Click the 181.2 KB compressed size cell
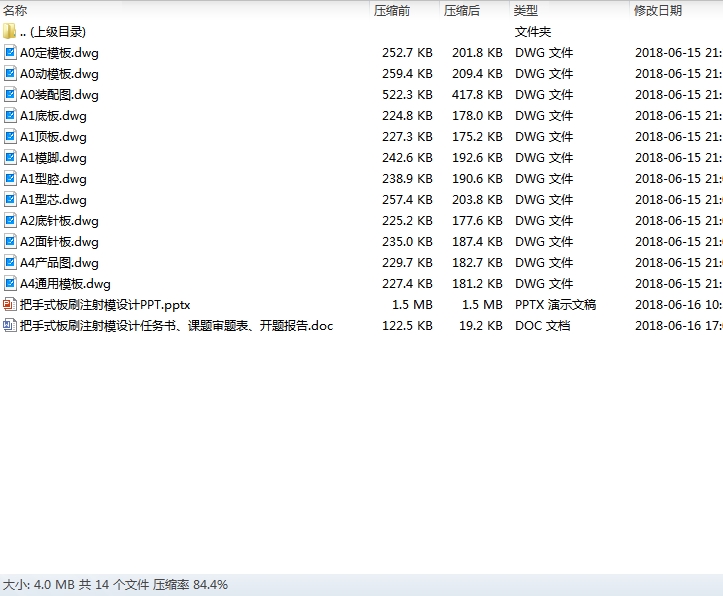The width and height of the screenshot is (723, 596). tap(477, 283)
